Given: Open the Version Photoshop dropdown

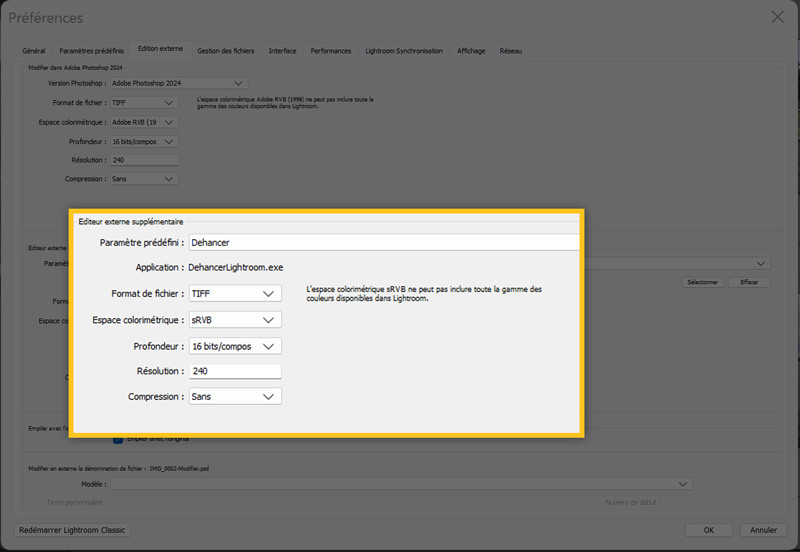Looking at the screenshot, I should pos(179,83).
